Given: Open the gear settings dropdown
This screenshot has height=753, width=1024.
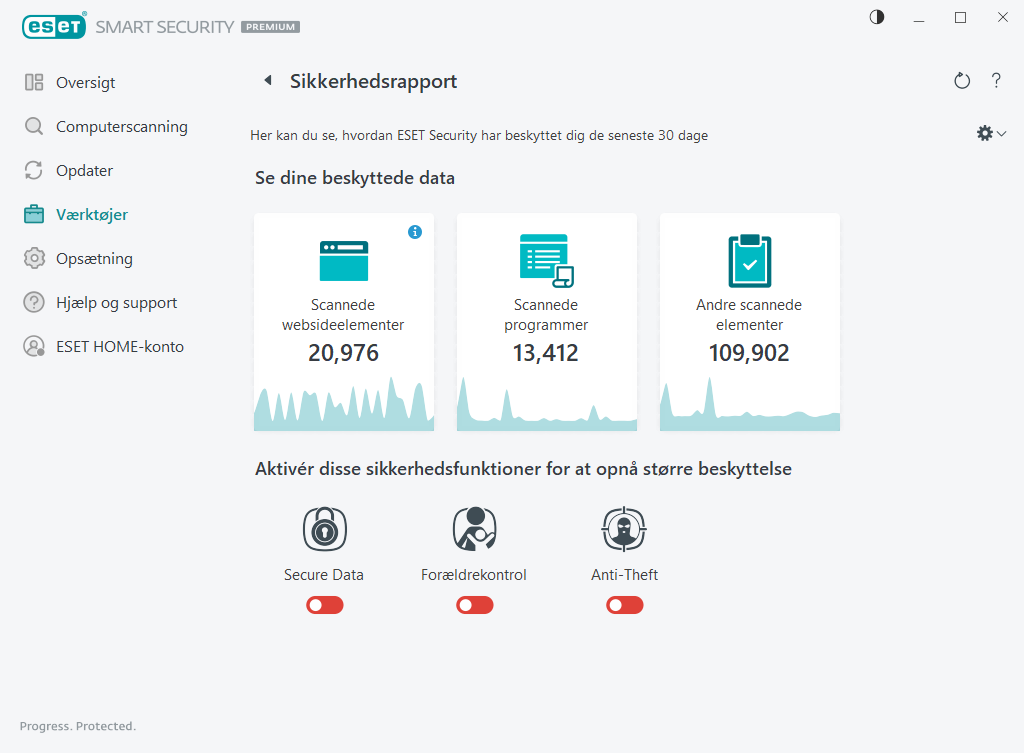Looking at the screenshot, I should [990, 132].
